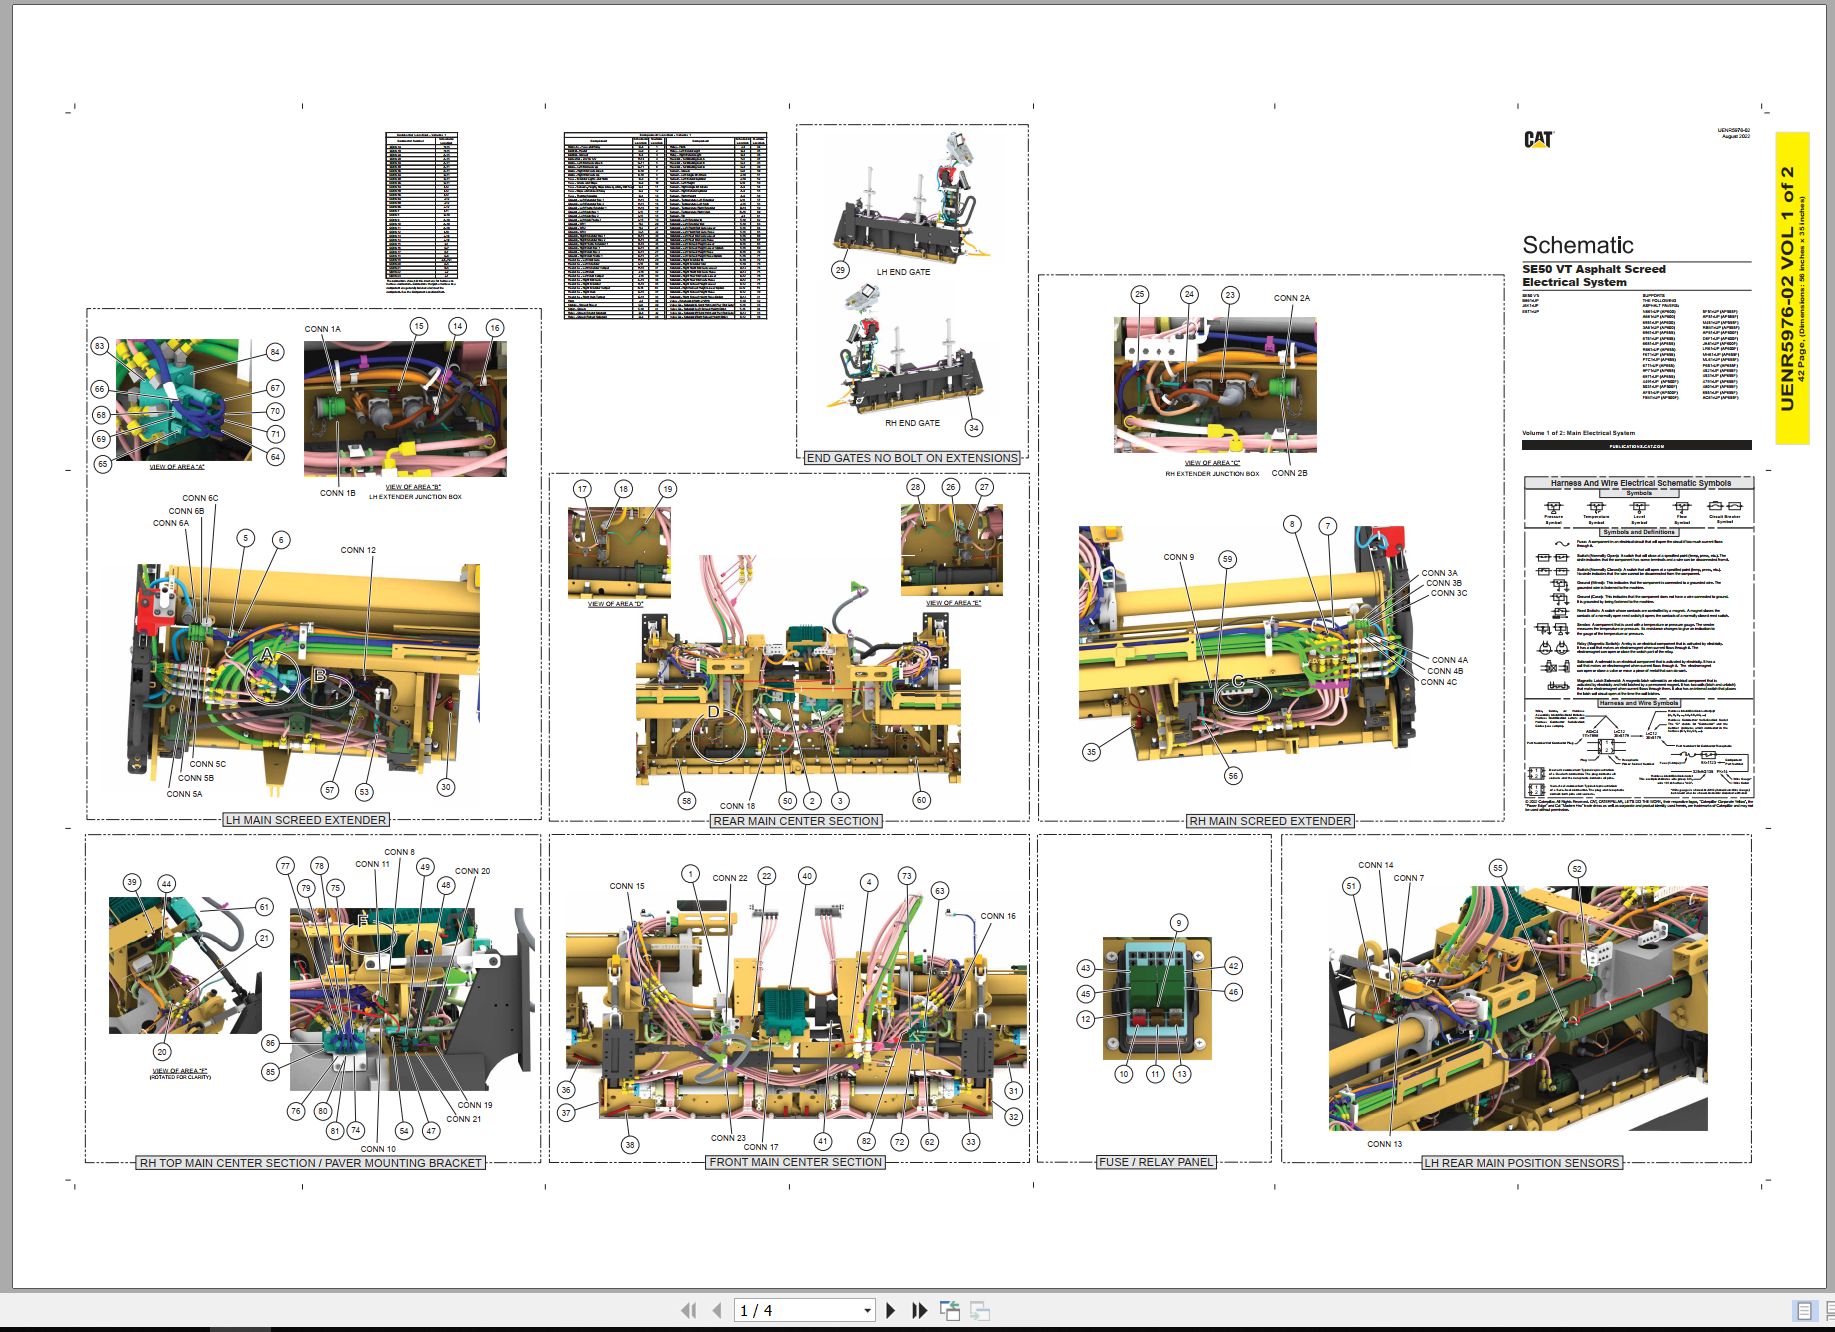Viewport: 1835px width, 1332px height.
Task: Click the 'REAR MAIN CENTER SECTION' label
Action: coord(796,821)
